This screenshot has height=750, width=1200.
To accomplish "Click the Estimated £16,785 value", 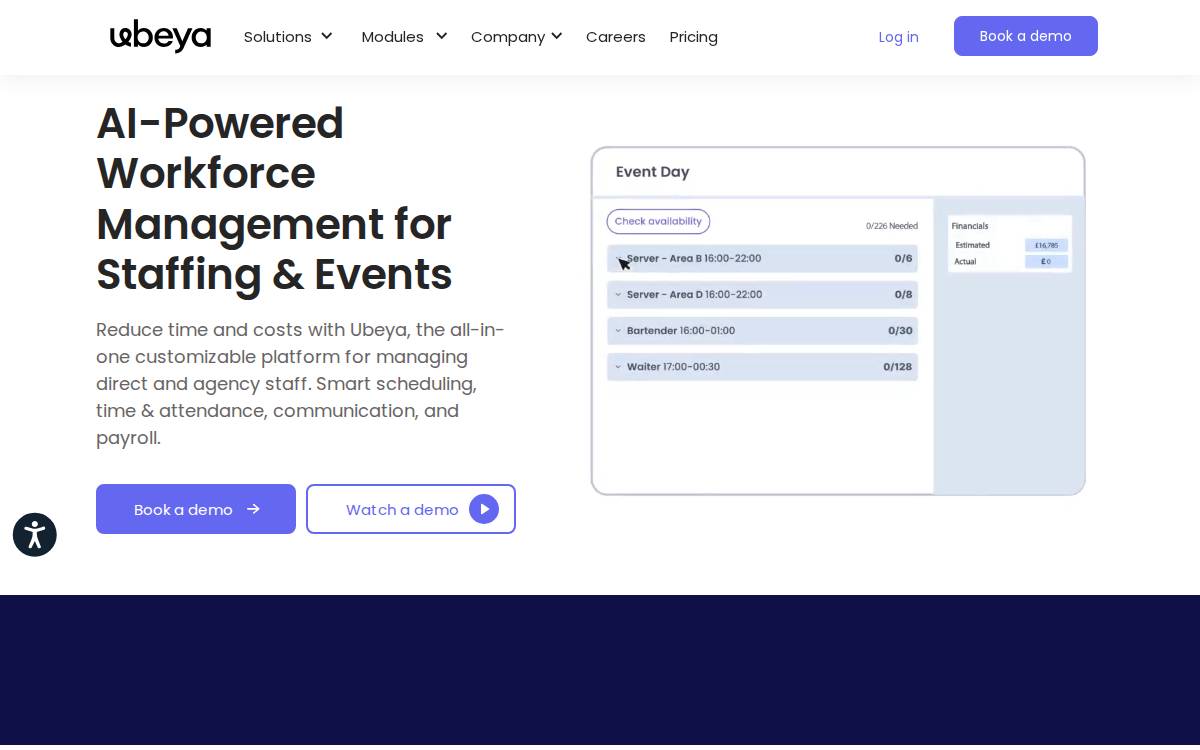I will coord(1047,245).
